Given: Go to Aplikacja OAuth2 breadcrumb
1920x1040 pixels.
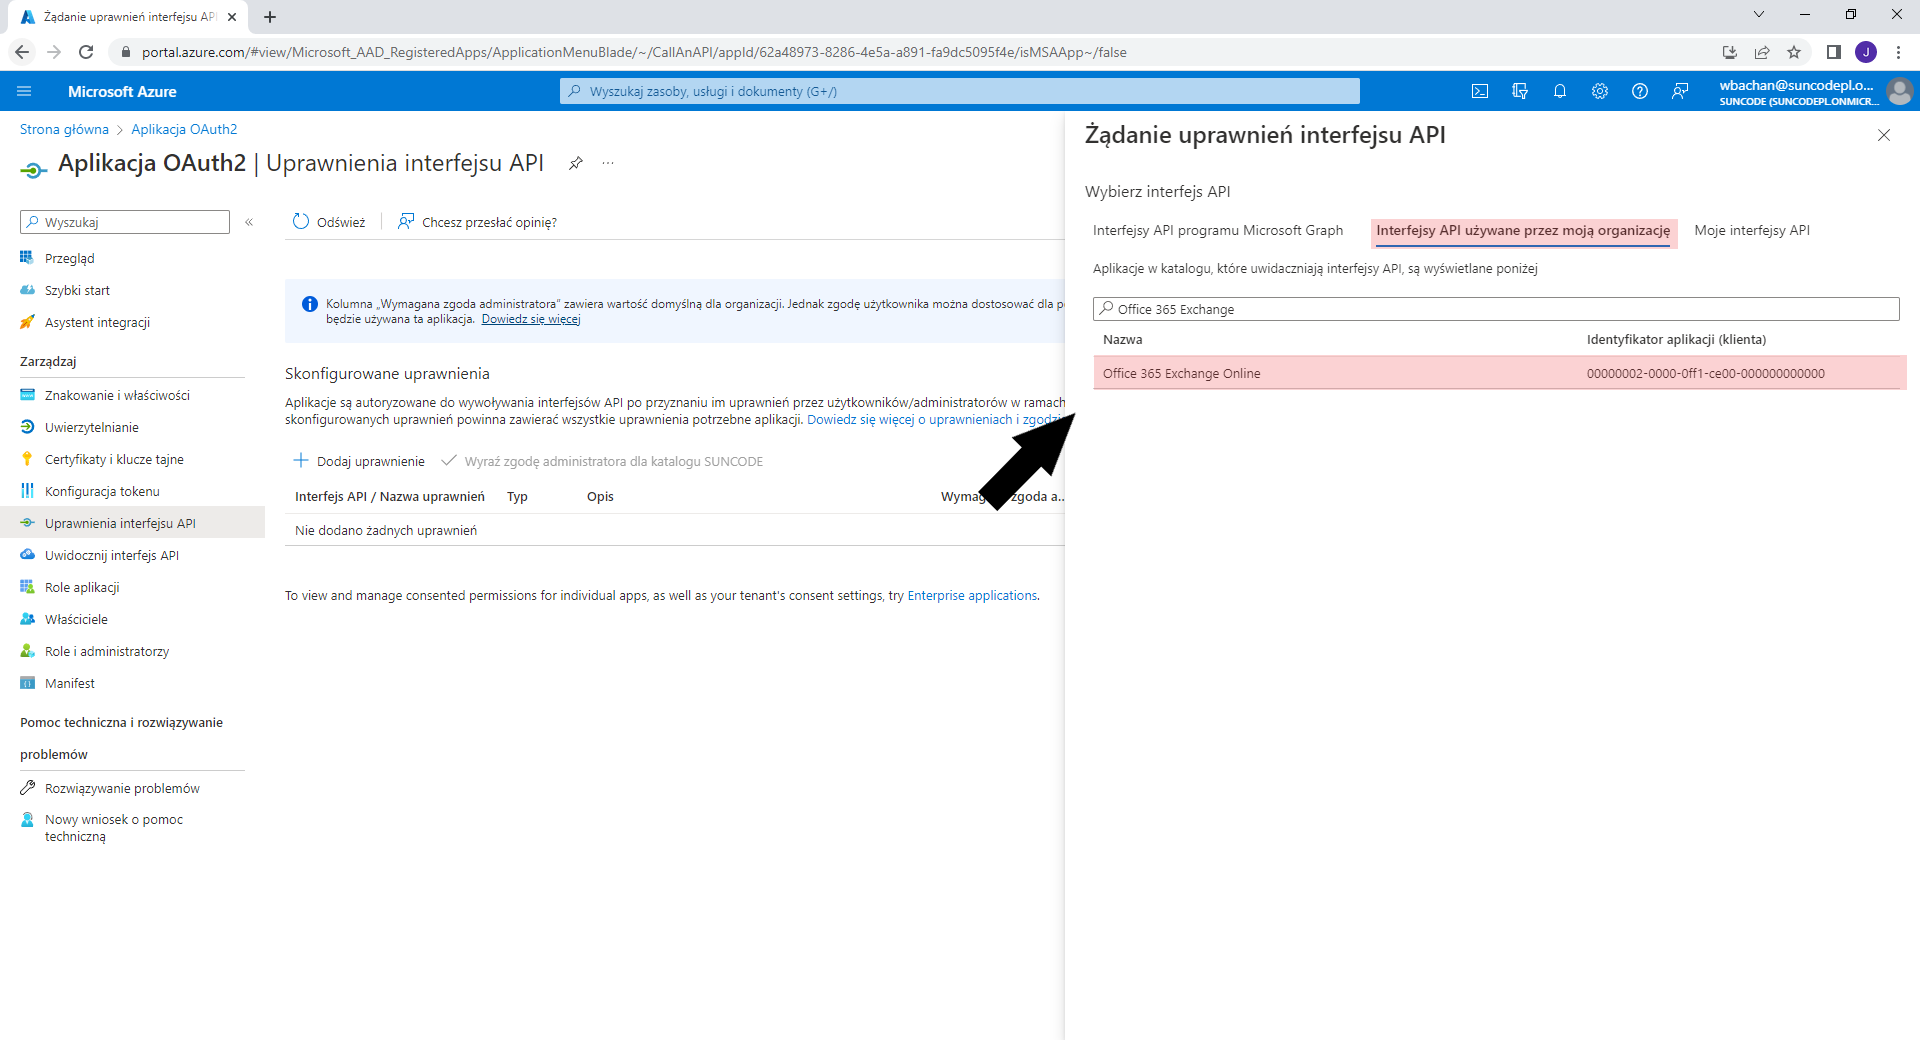Looking at the screenshot, I should point(184,129).
